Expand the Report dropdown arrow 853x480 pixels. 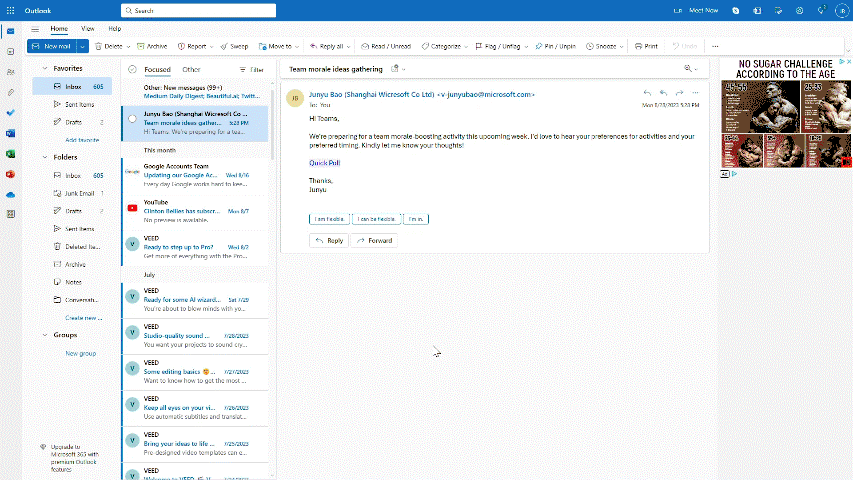(212, 47)
